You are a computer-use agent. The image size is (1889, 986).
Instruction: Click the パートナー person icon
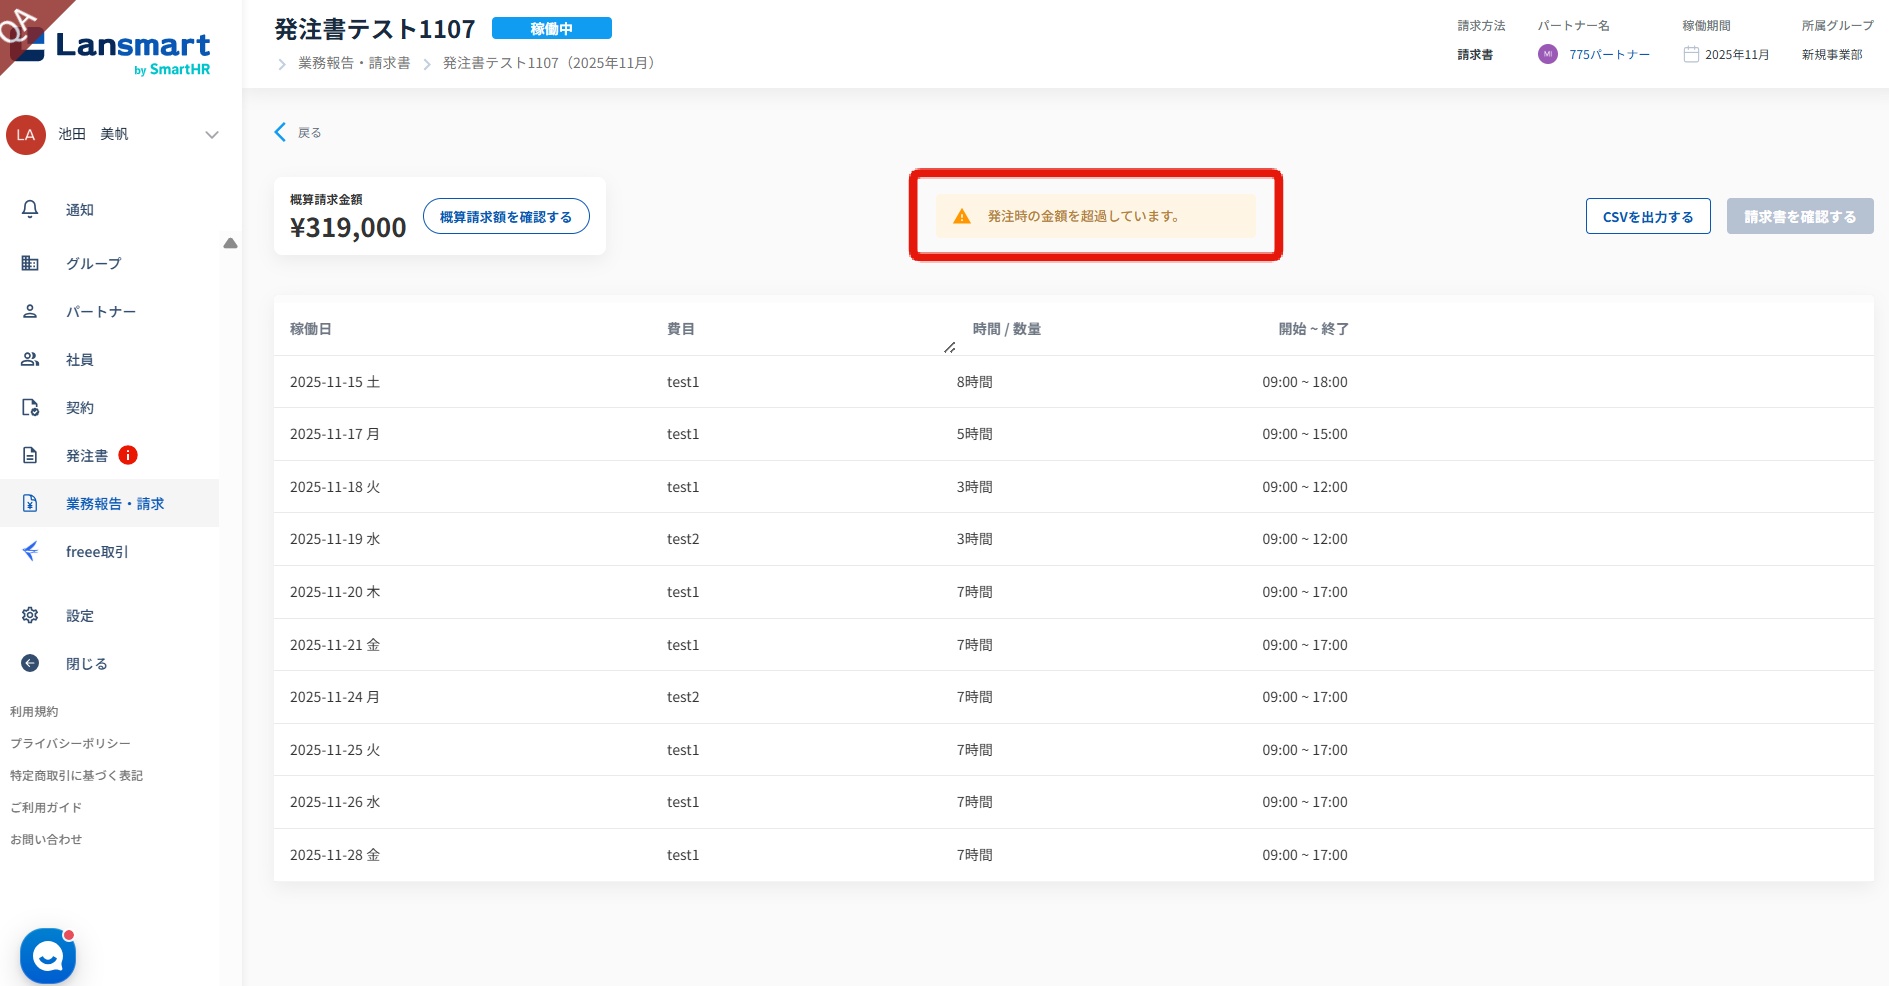(30, 311)
